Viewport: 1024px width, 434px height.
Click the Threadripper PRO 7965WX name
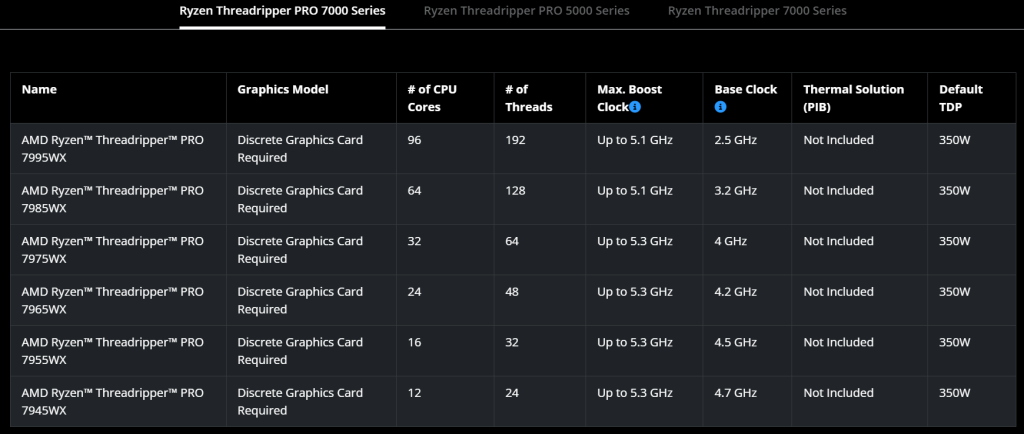[x=112, y=301]
